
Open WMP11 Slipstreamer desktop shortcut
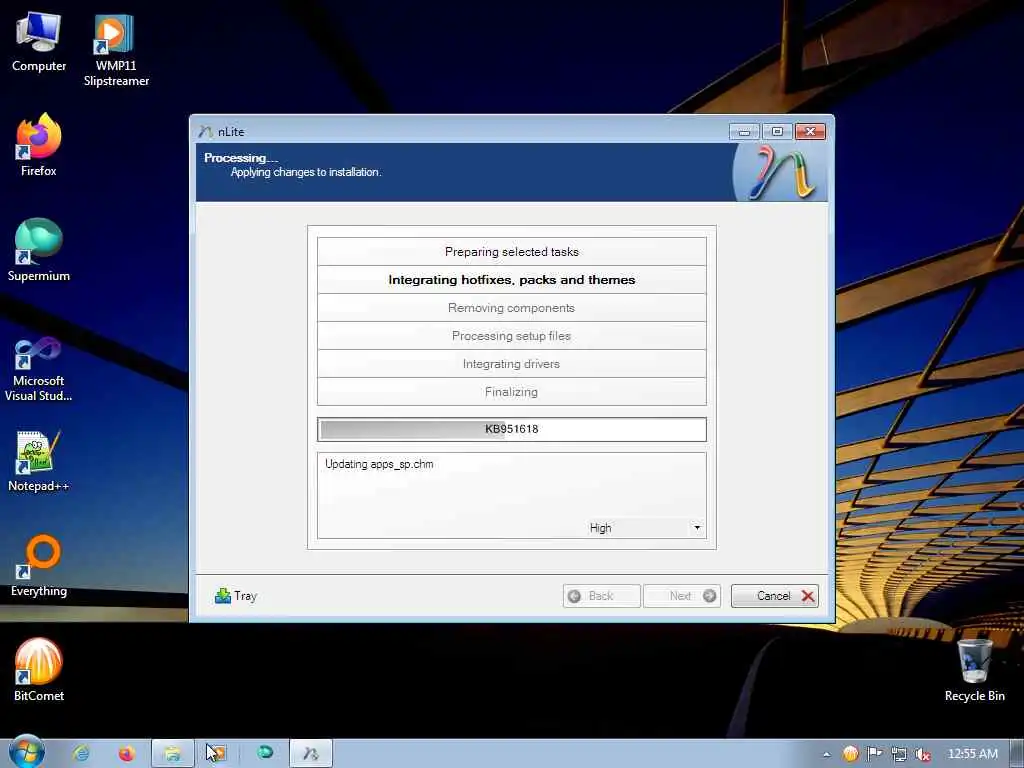coord(116,50)
